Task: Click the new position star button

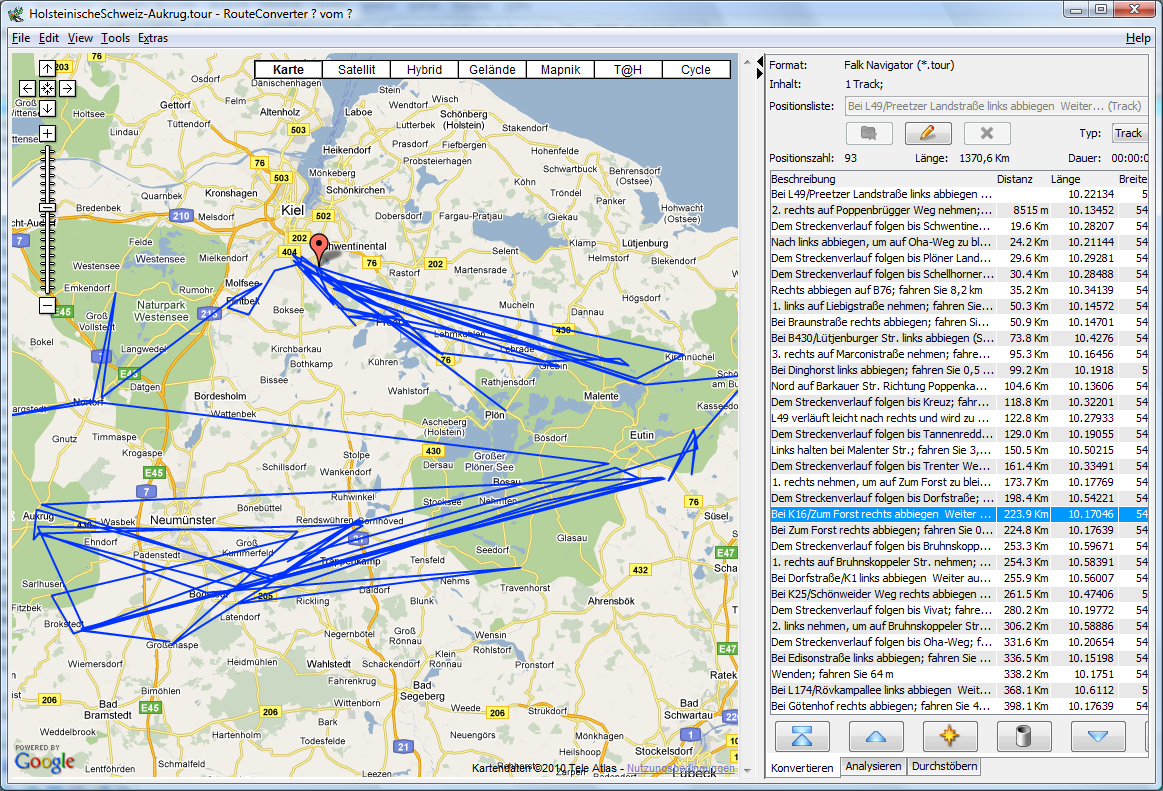Action: [x=949, y=737]
